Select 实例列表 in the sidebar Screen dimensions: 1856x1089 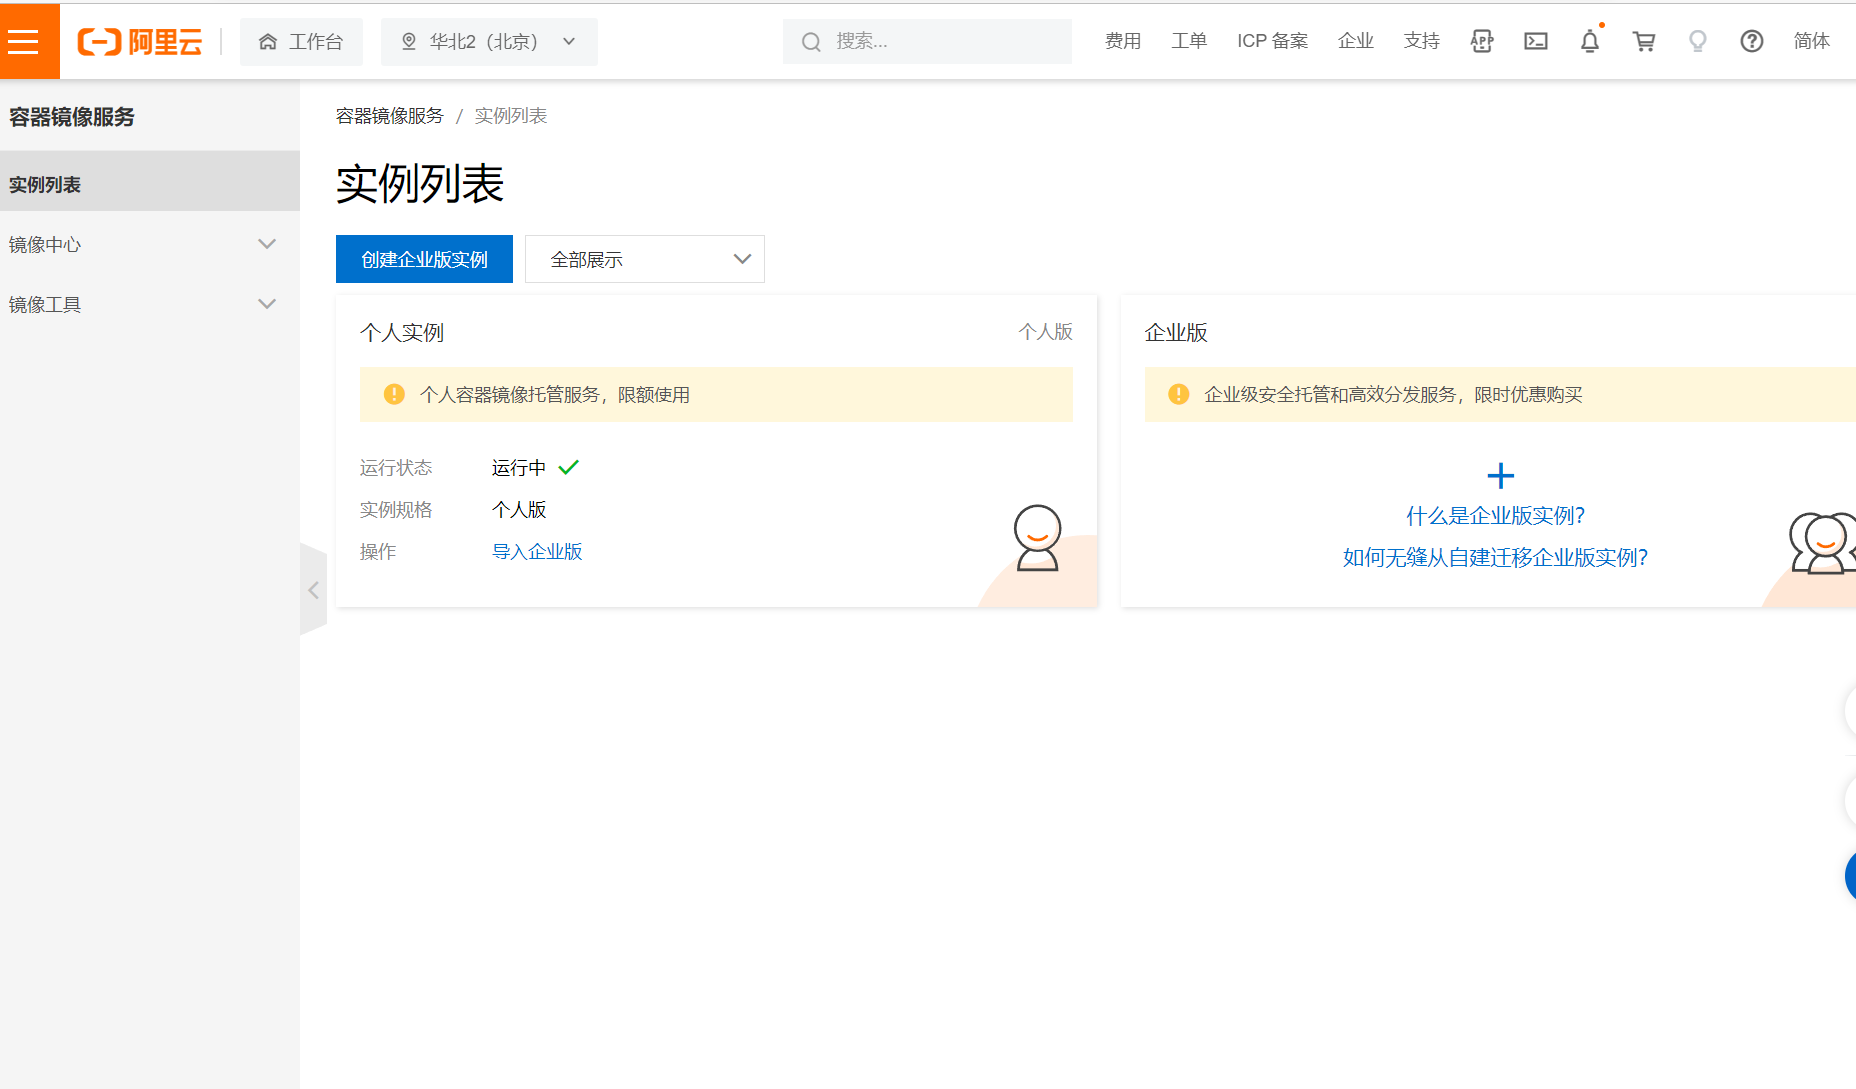(150, 181)
